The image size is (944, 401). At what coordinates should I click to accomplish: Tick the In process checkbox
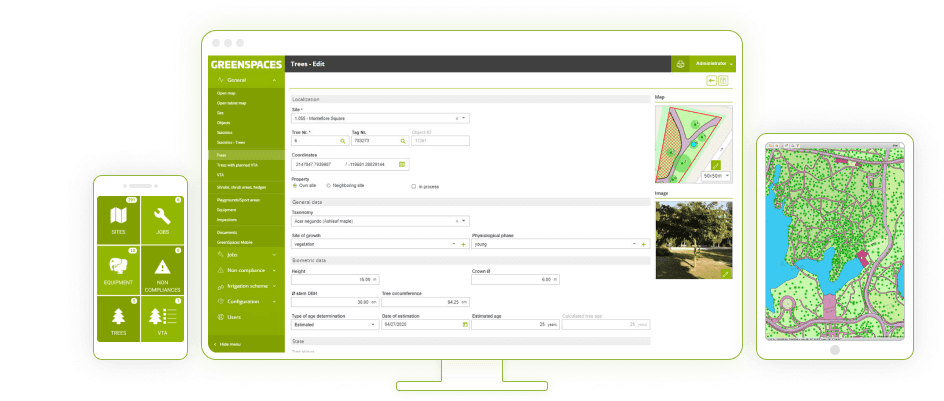coord(413,187)
